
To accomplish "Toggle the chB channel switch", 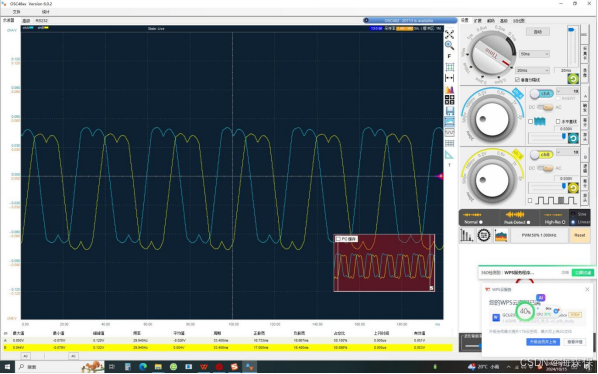I will click(542, 155).
